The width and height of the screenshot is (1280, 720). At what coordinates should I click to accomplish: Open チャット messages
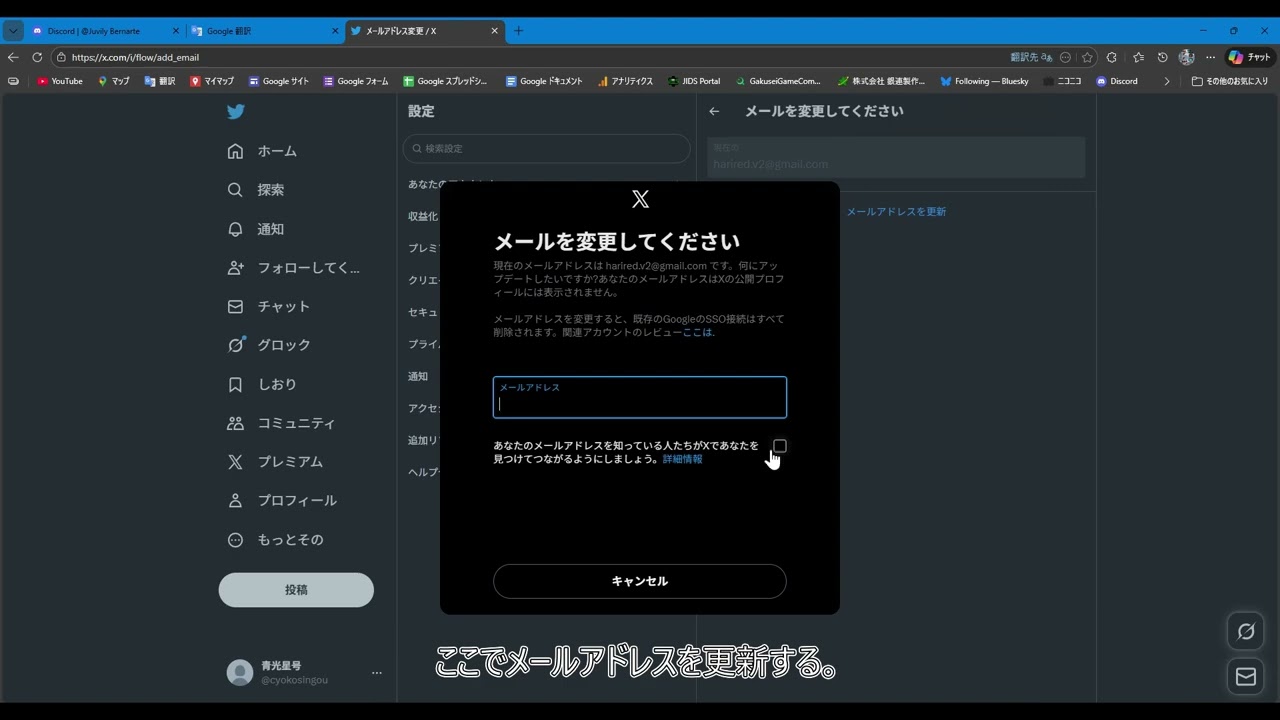269,307
